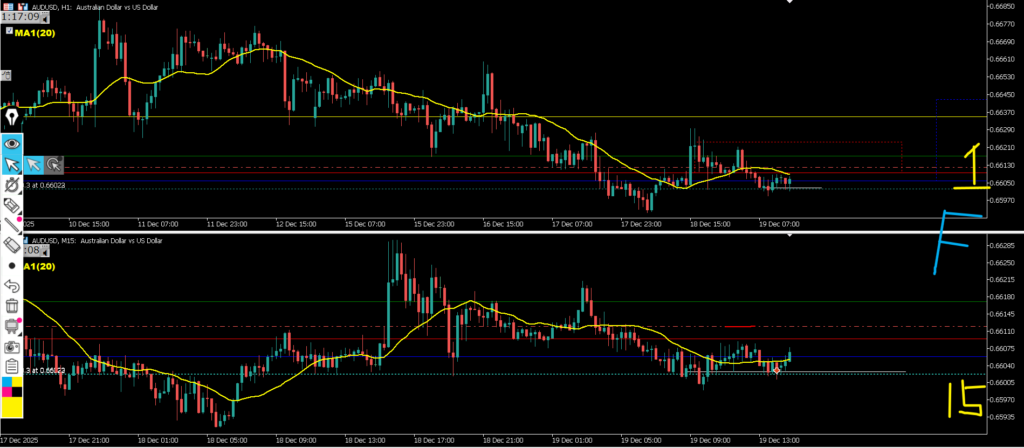Select the large arrow cursor tool
Viewport: 1024px width, 448px height.
coord(12,164)
